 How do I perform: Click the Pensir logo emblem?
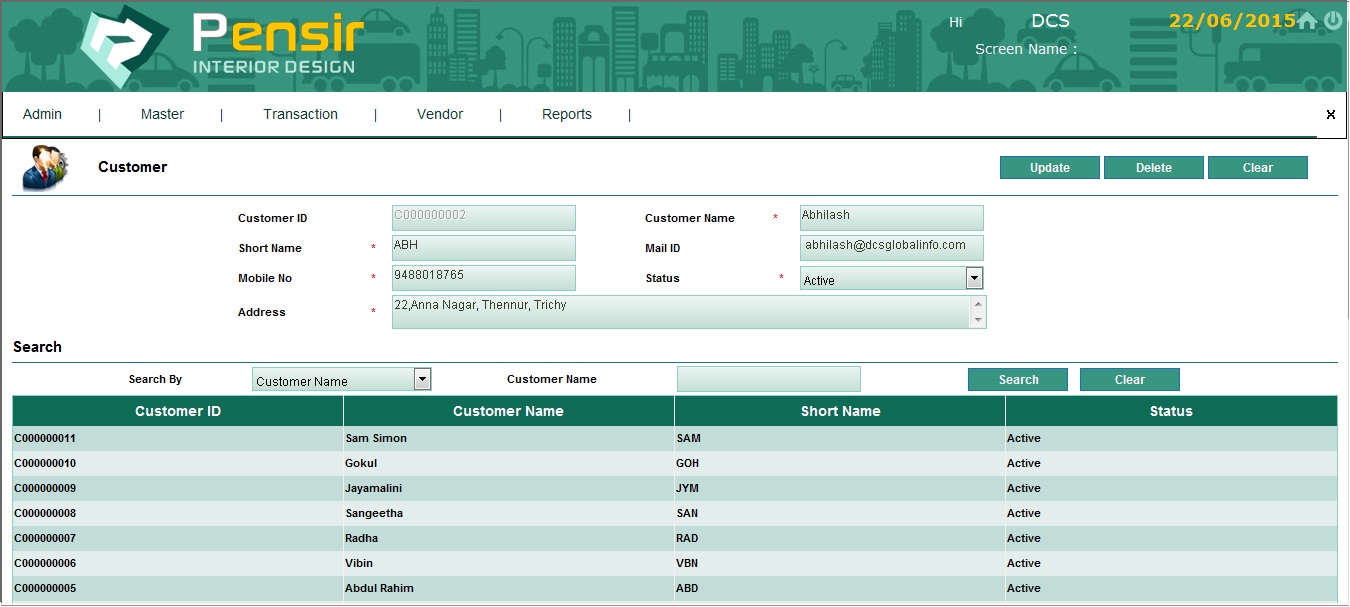(x=123, y=48)
